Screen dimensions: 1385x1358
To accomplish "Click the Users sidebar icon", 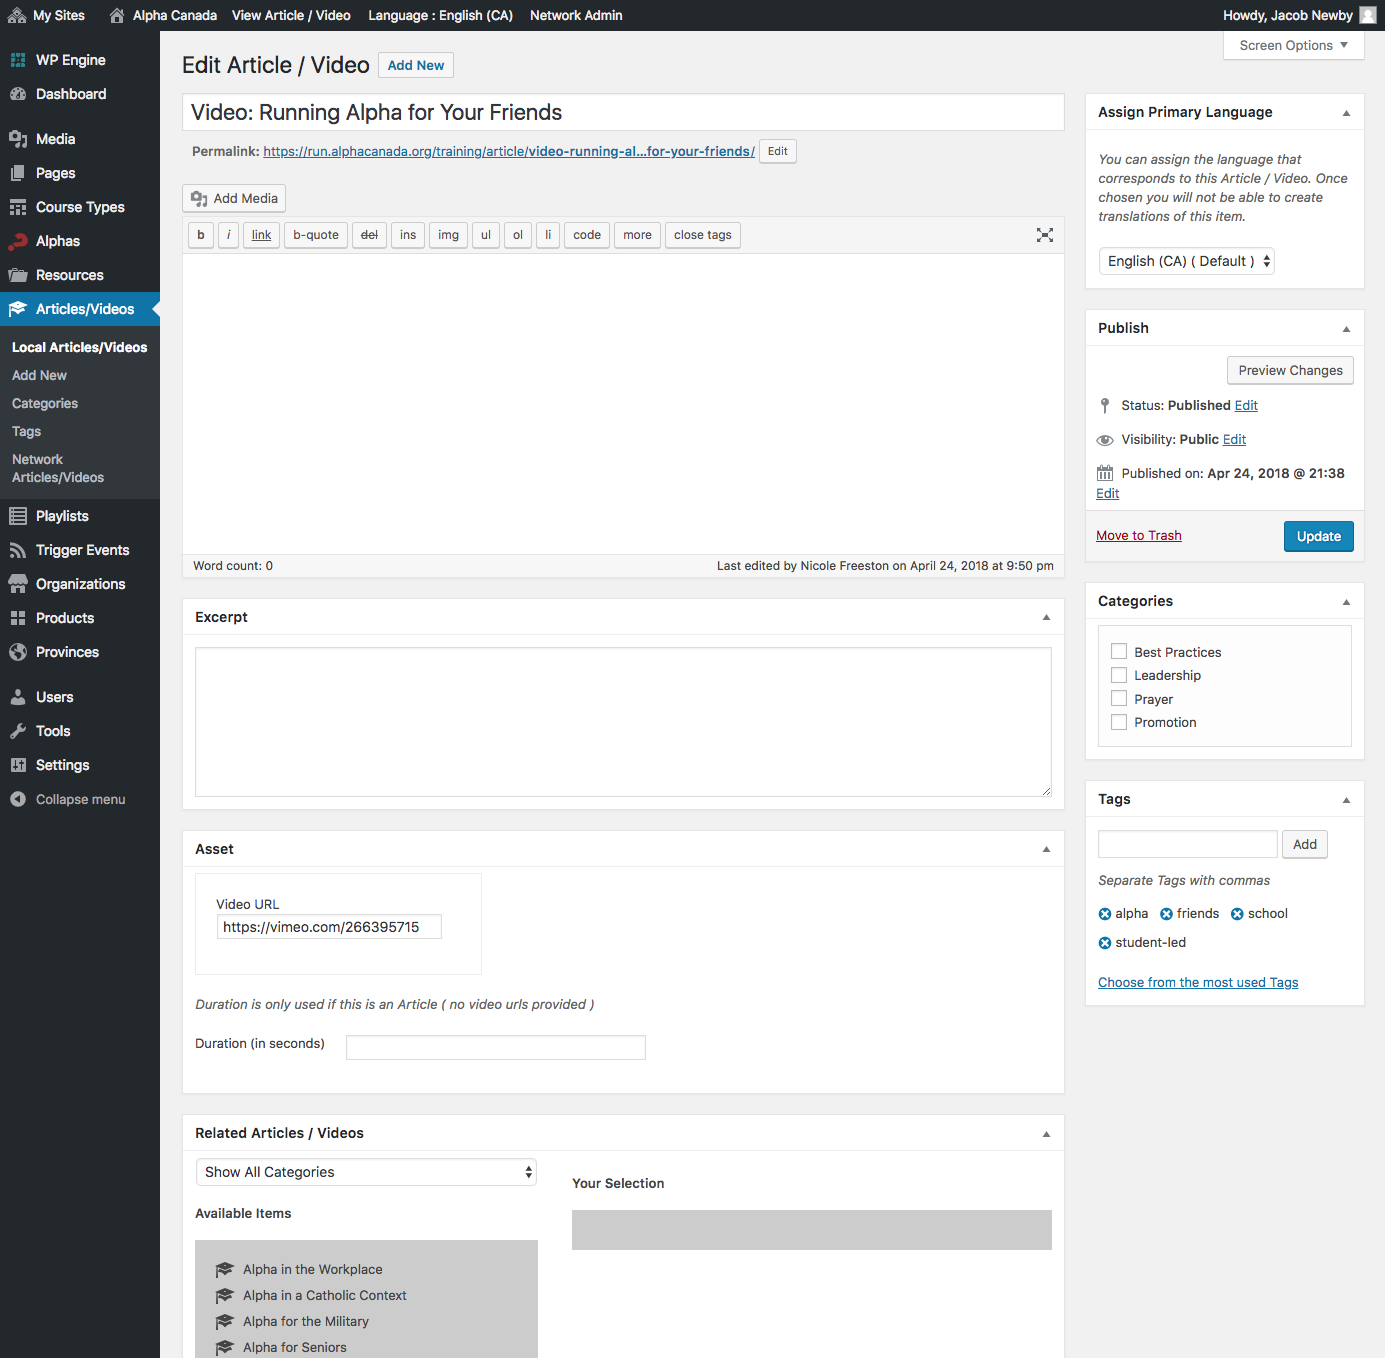I will (x=18, y=697).
